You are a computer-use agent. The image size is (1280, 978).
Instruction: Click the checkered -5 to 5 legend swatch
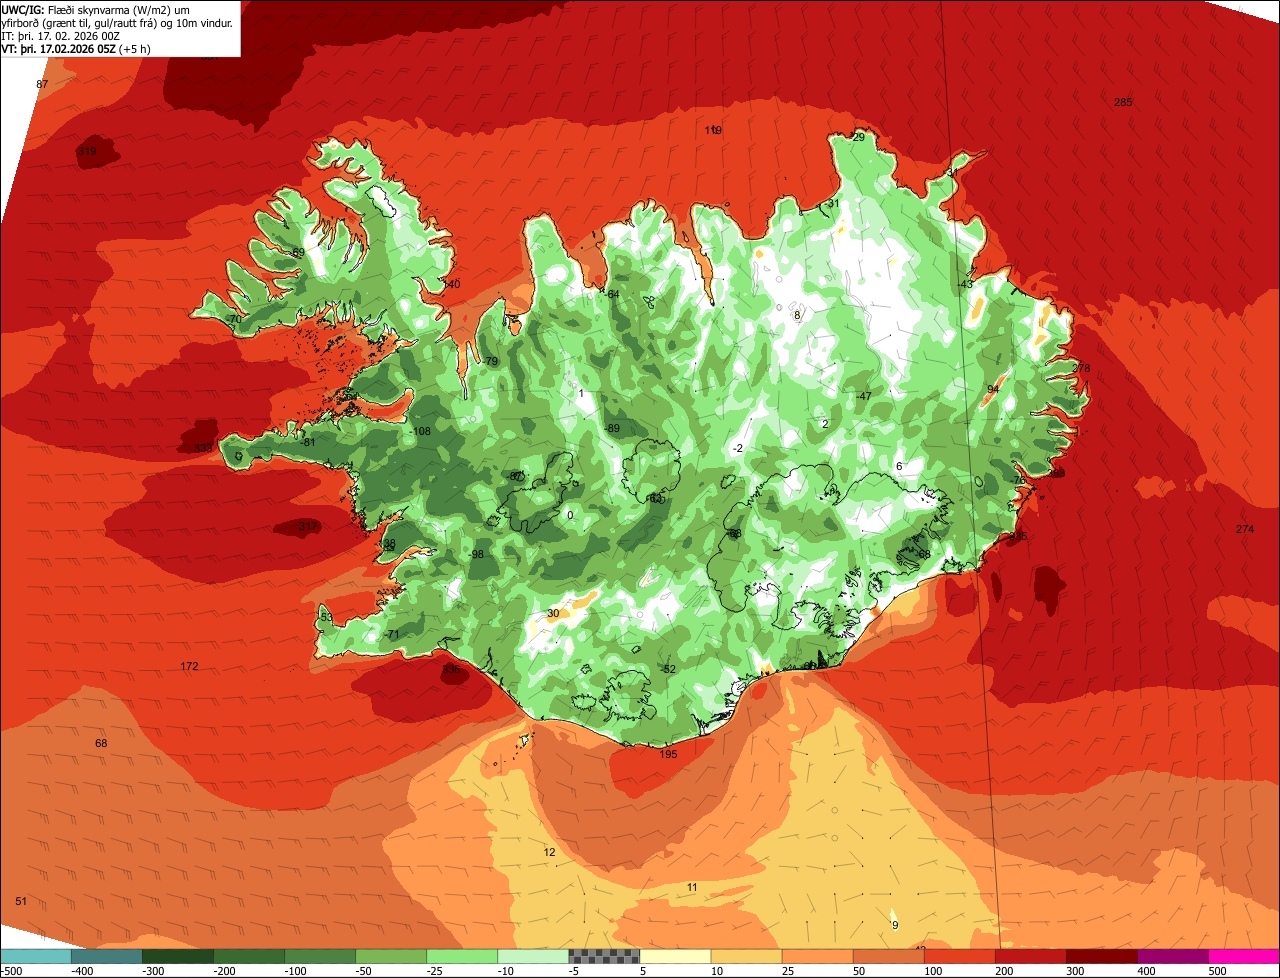coord(603,956)
